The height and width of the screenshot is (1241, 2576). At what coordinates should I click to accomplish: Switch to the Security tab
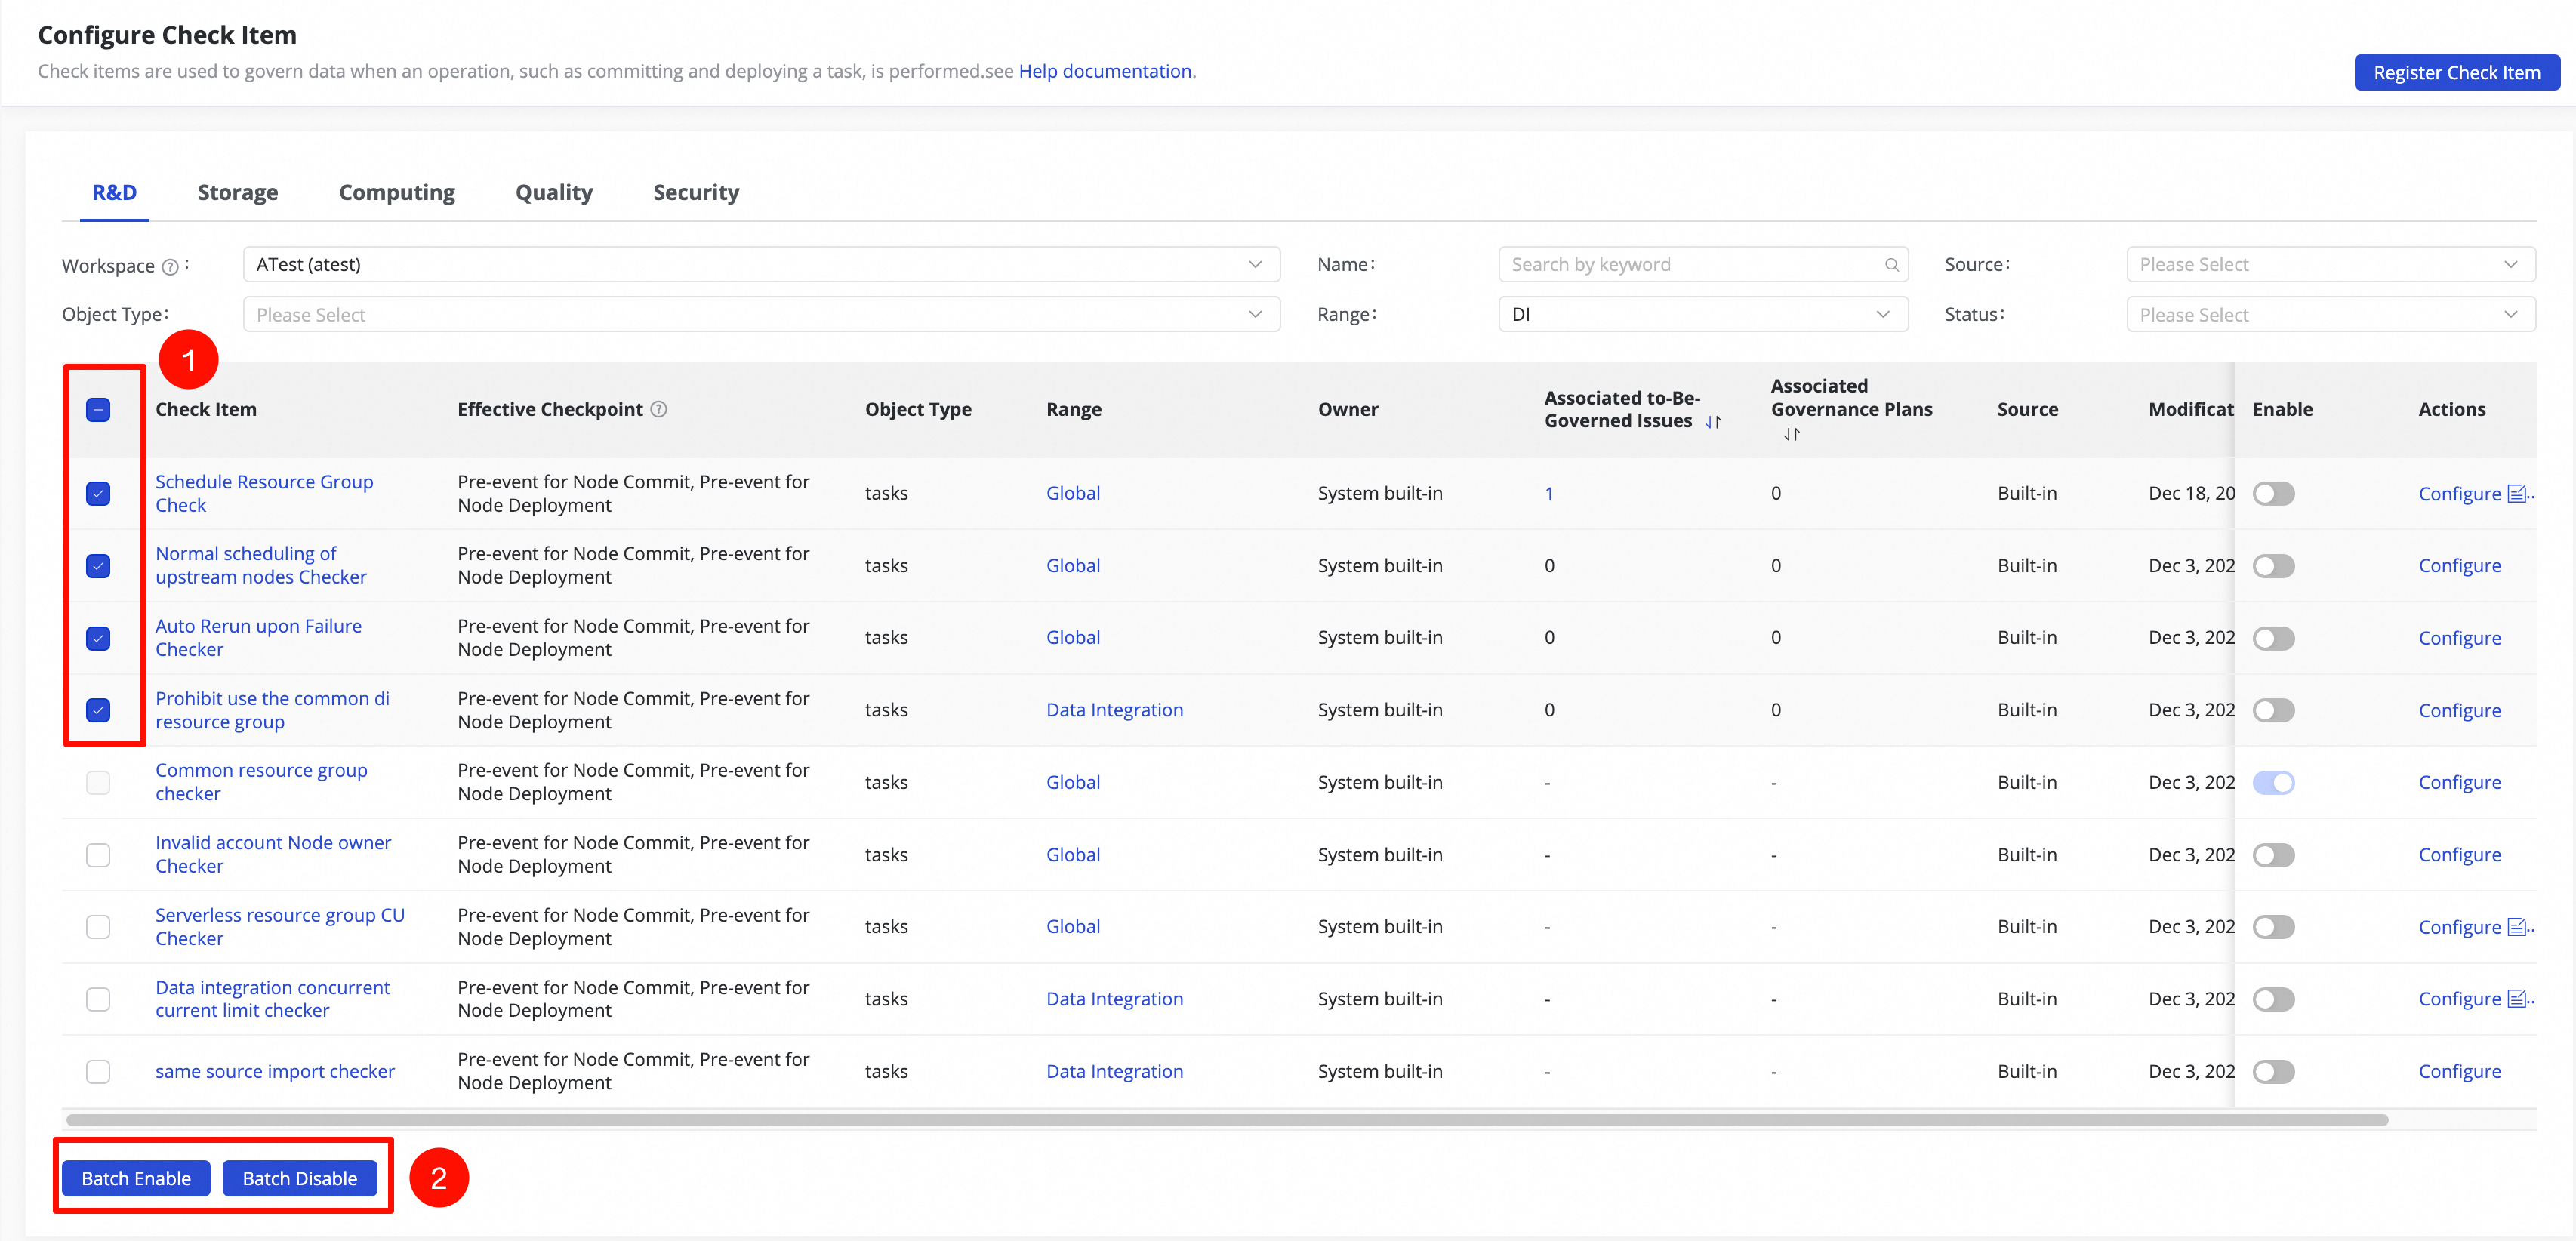pos(696,192)
